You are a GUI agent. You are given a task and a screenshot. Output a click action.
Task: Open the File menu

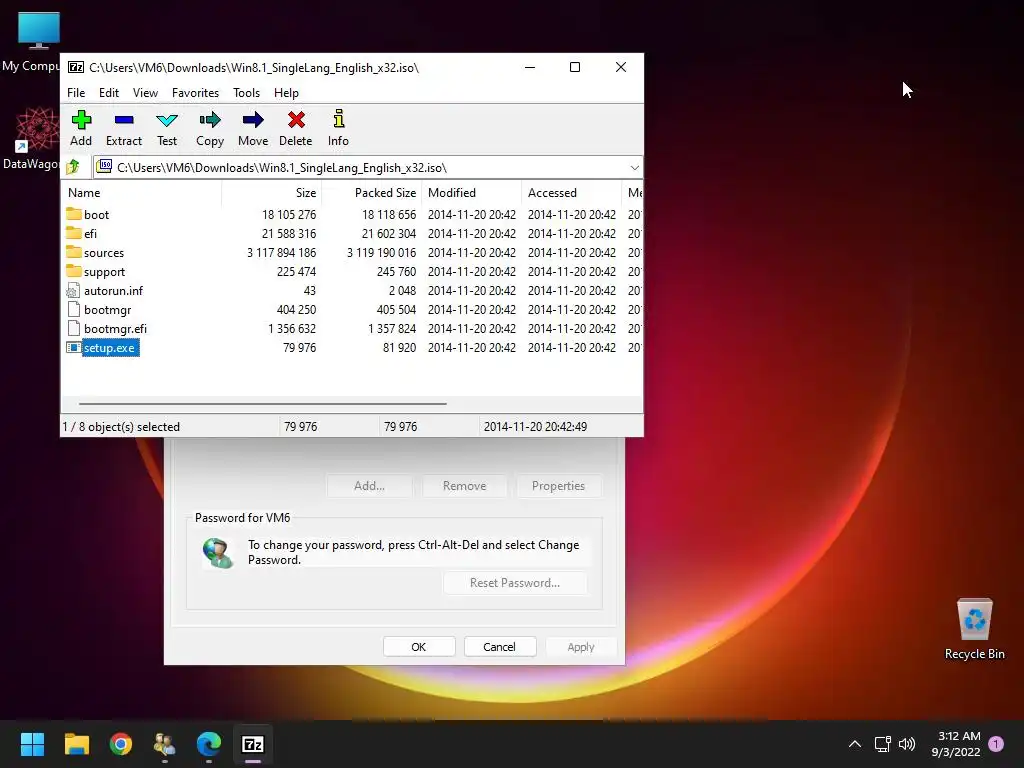[x=76, y=93]
